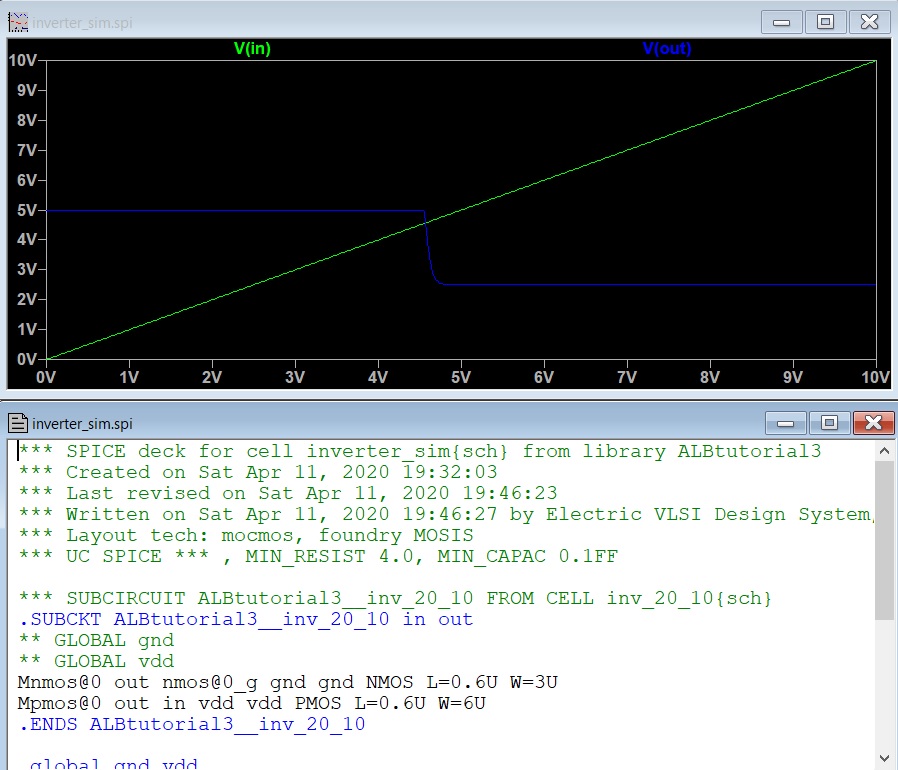Viewport: 898px width, 770px height.
Task: Select the green V(in) trace label
Action: pyautogui.click(x=254, y=48)
